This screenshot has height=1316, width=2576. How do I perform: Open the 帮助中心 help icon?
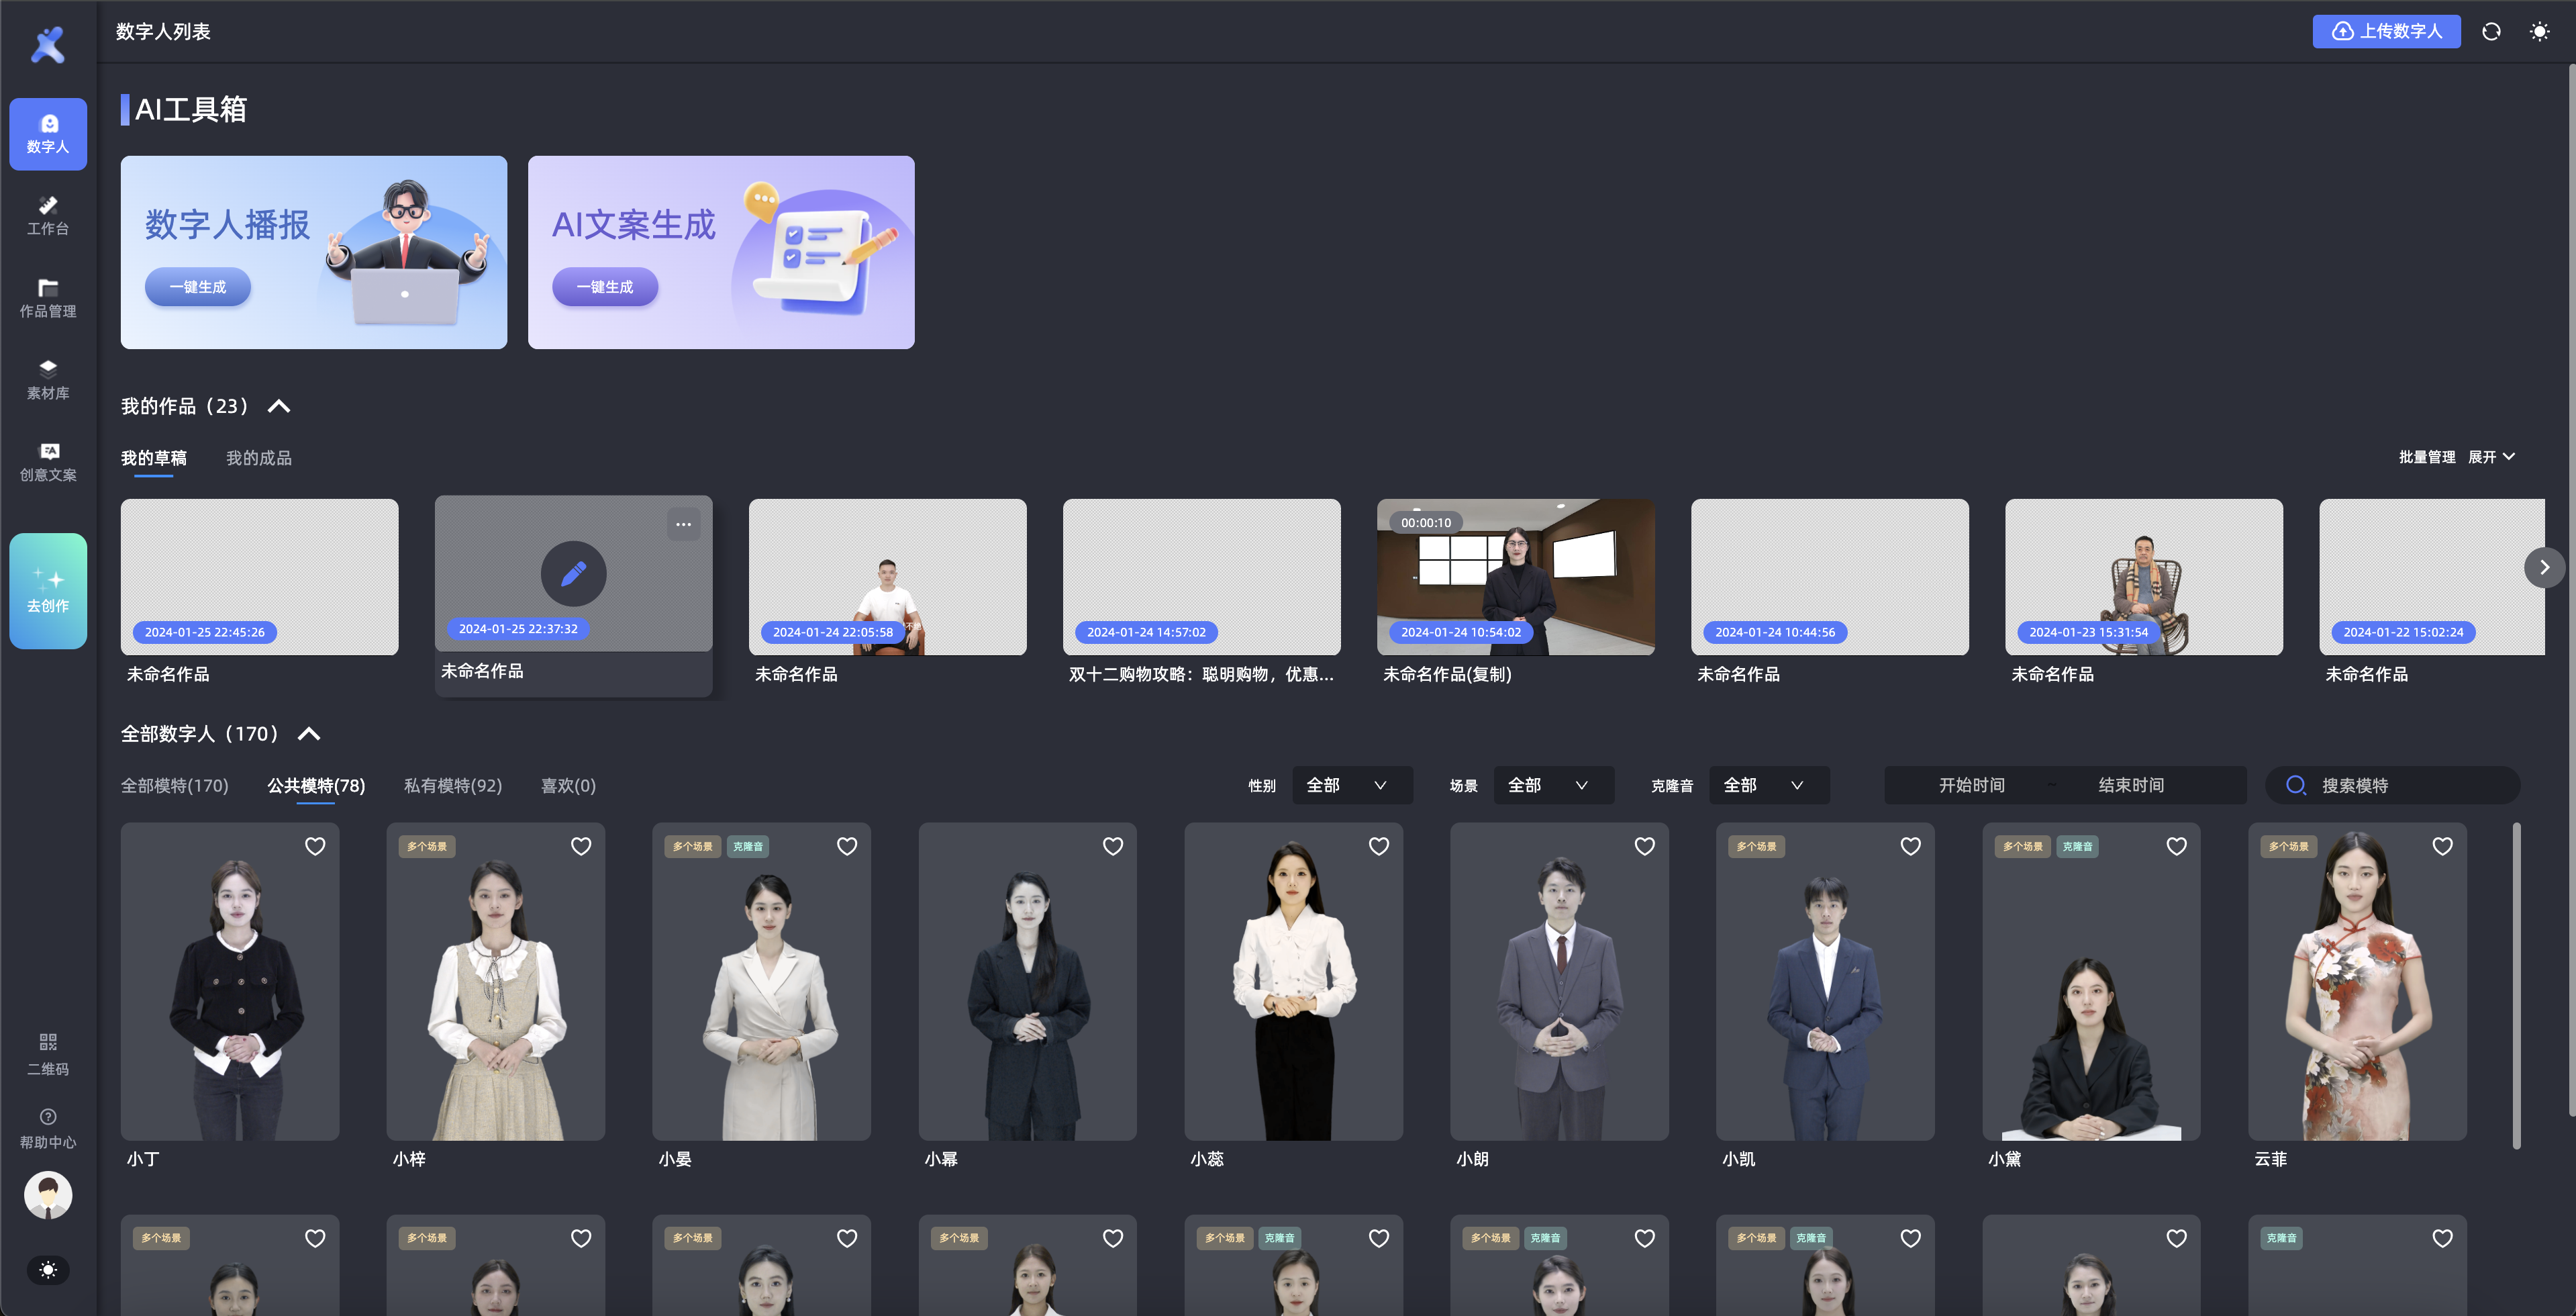tap(48, 1129)
